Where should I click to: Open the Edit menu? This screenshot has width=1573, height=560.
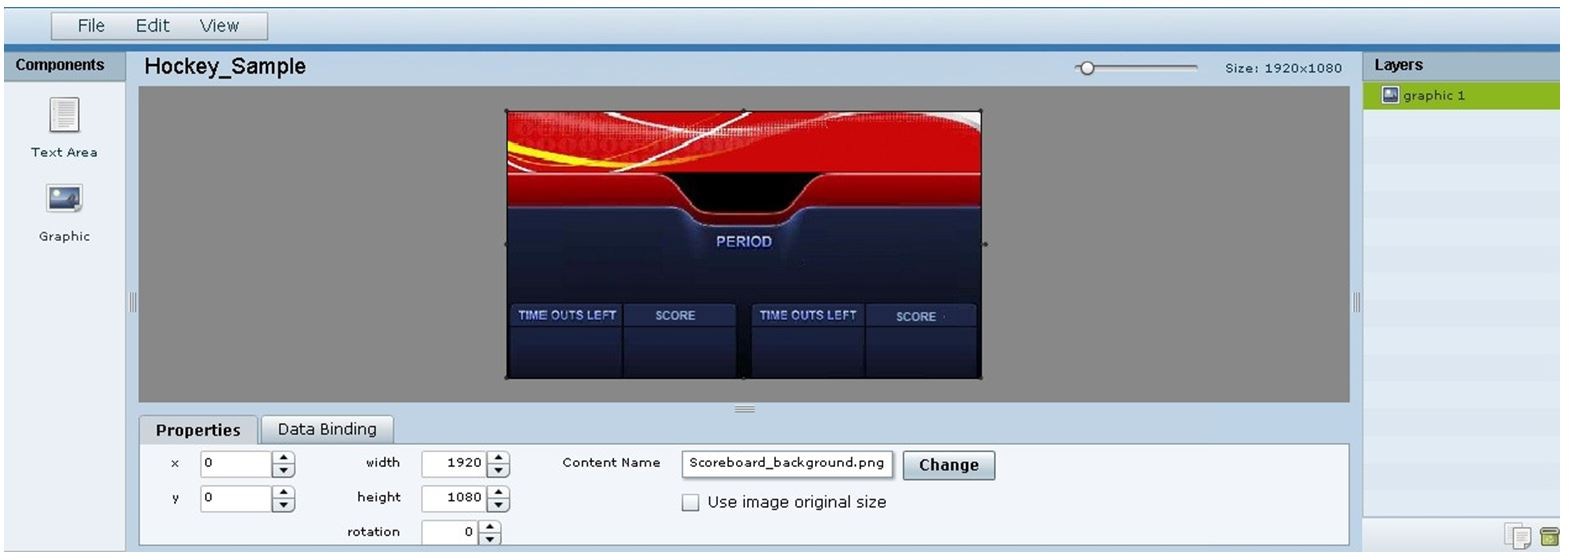click(x=152, y=26)
